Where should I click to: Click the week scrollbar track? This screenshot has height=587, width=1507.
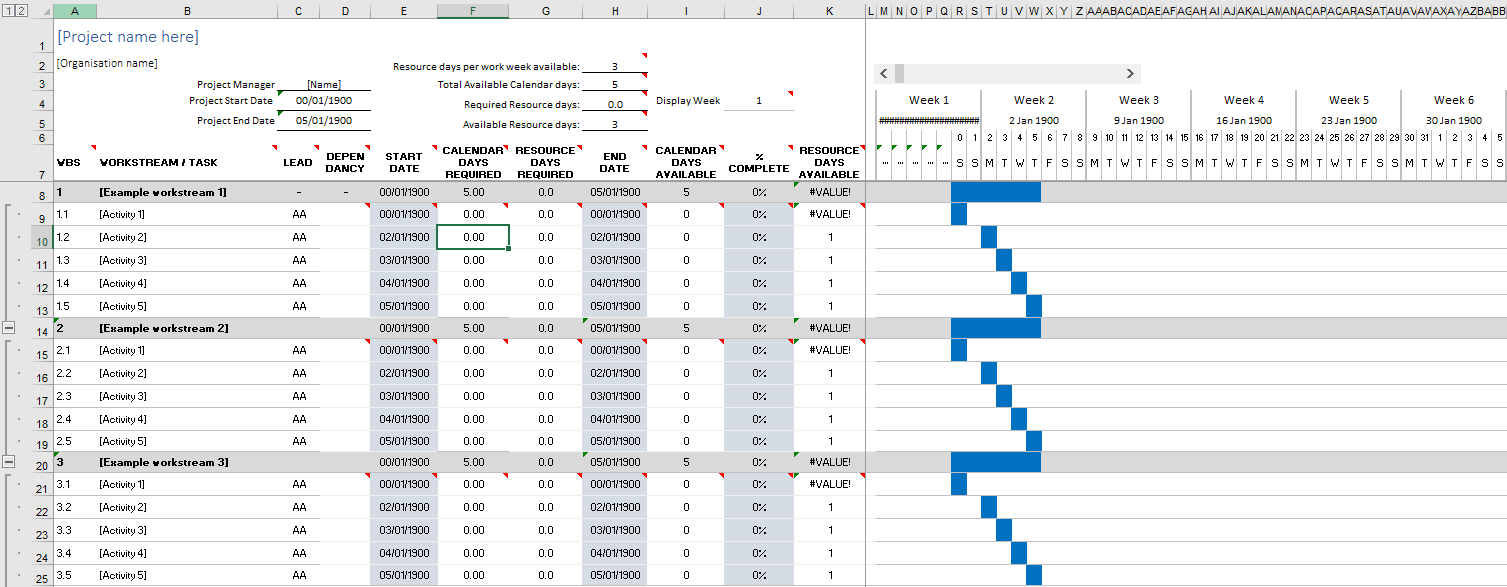(x=1010, y=73)
